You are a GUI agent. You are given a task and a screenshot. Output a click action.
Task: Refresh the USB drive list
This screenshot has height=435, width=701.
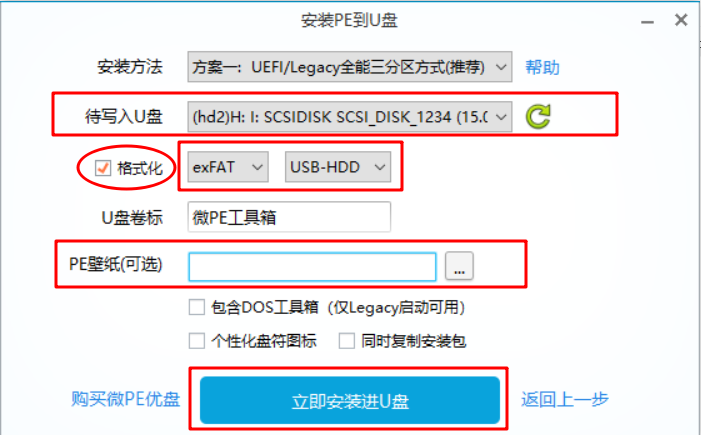click(x=538, y=116)
